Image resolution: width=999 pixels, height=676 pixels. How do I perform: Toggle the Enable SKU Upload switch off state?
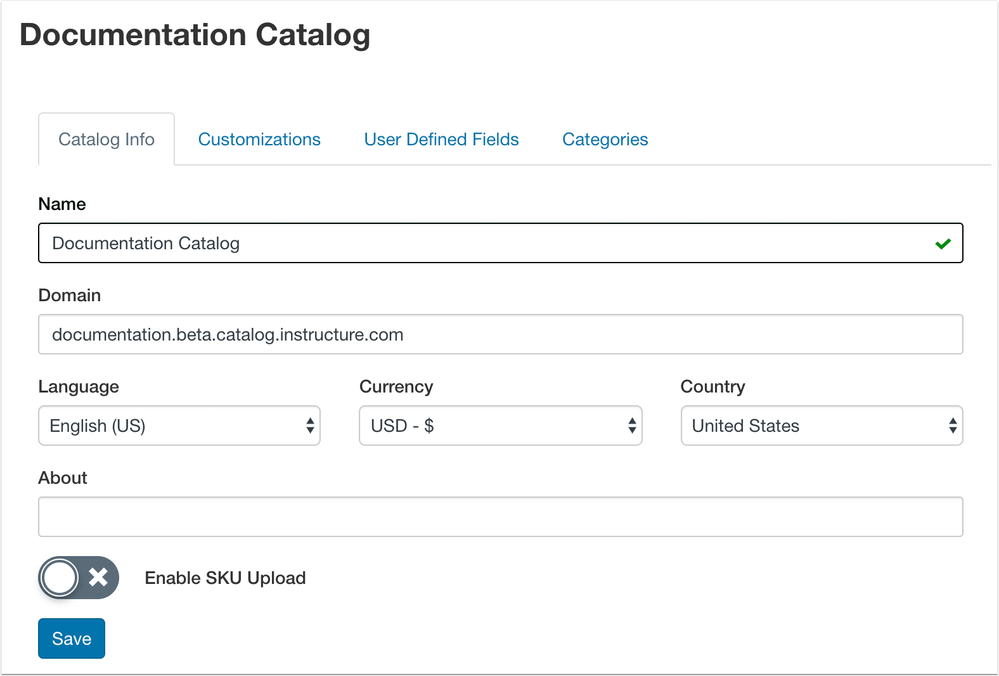pyautogui.click(x=78, y=578)
